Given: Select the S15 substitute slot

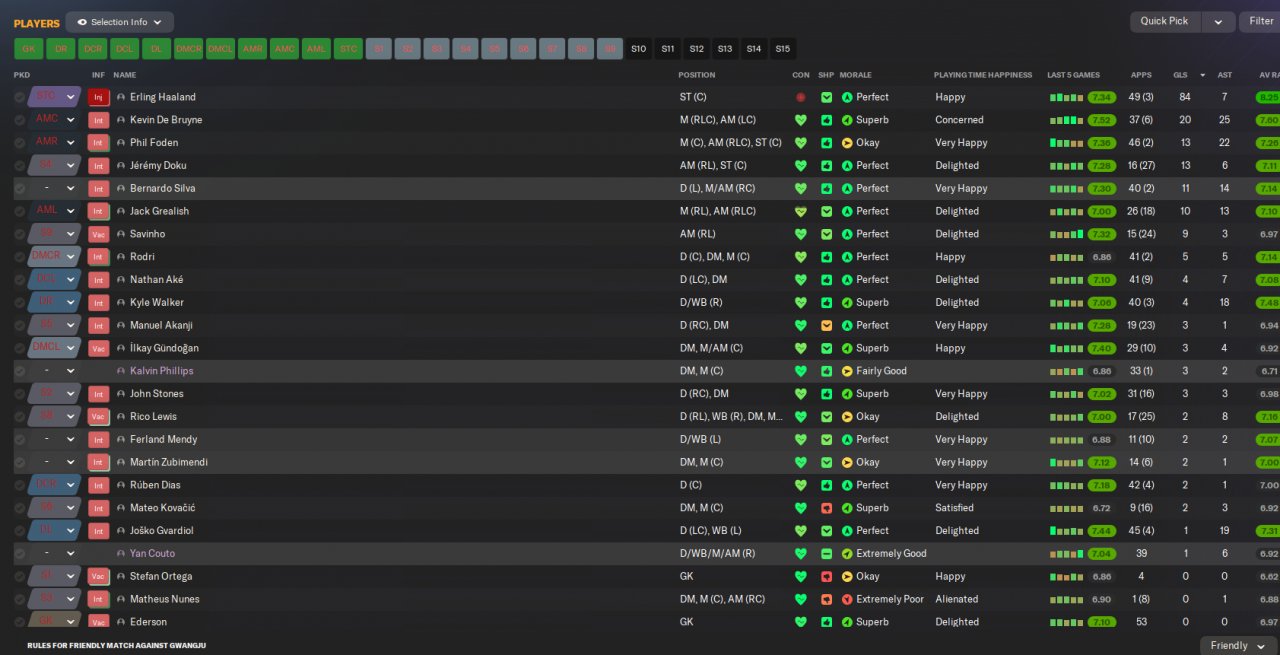Looking at the screenshot, I should point(783,49).
